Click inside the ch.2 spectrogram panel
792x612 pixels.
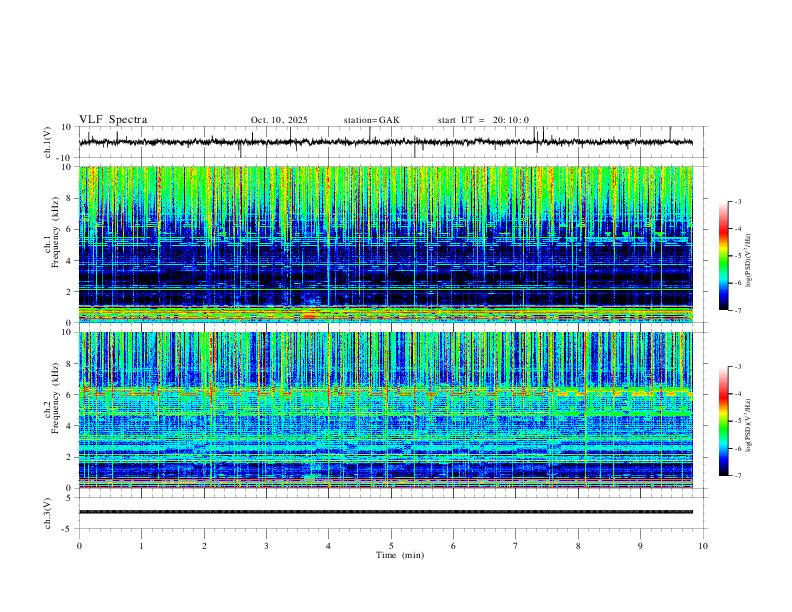pos(386,410)
